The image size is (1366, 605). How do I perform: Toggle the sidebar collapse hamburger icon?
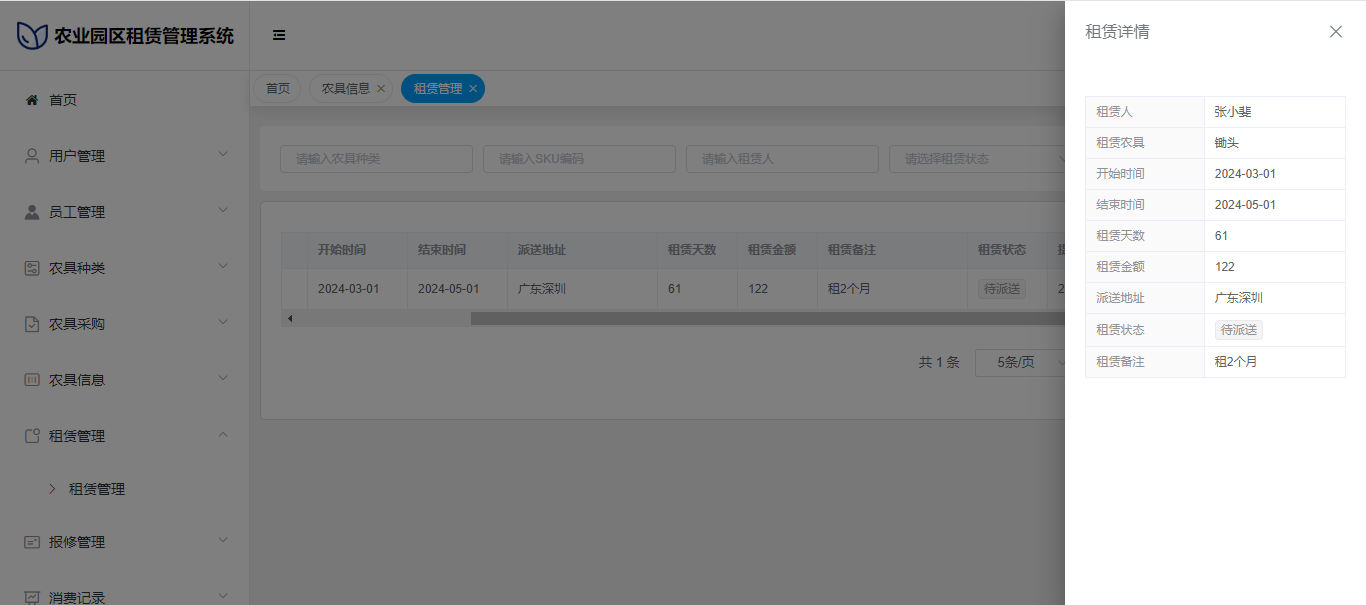(x=279, y=35)
